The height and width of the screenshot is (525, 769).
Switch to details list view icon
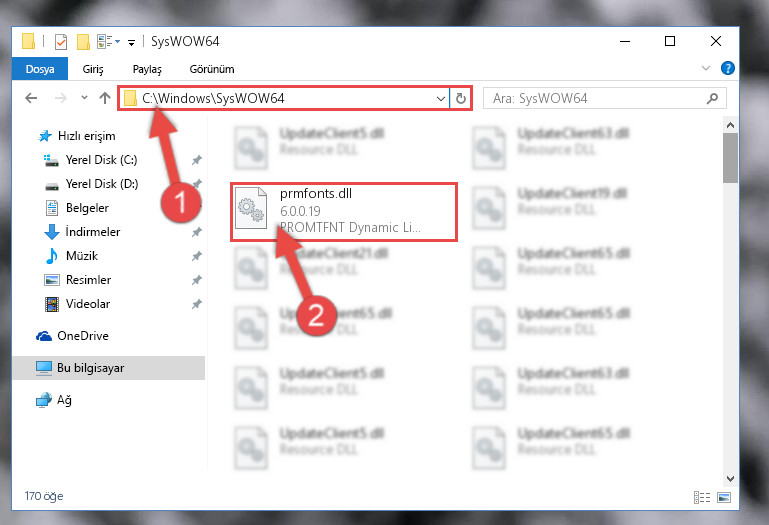tap(702, 498)
